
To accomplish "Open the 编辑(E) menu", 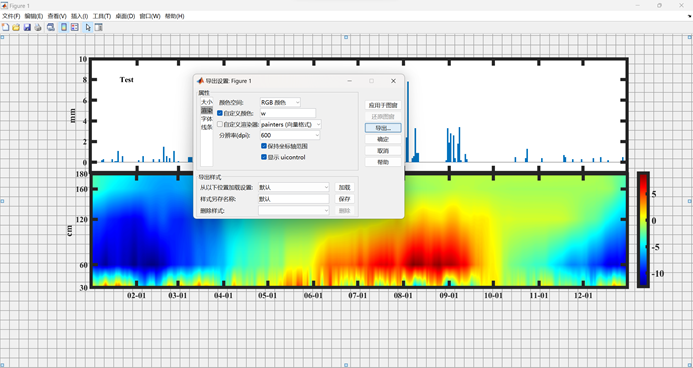I will (34, 16).
